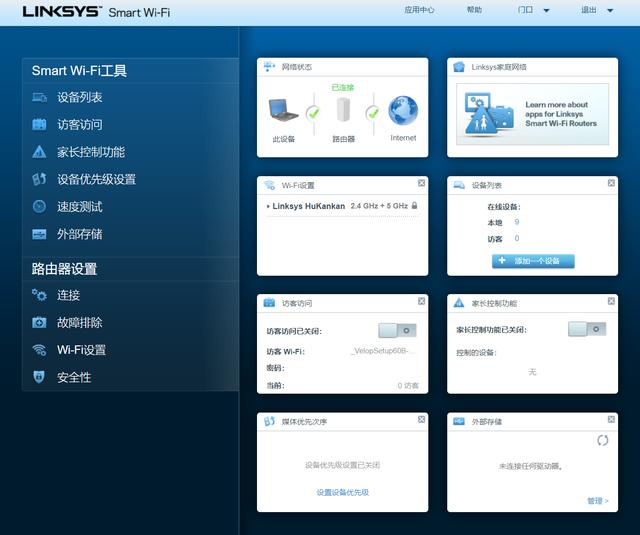Click the 访客访问 sidebar icon

click(x=39, y=125)
